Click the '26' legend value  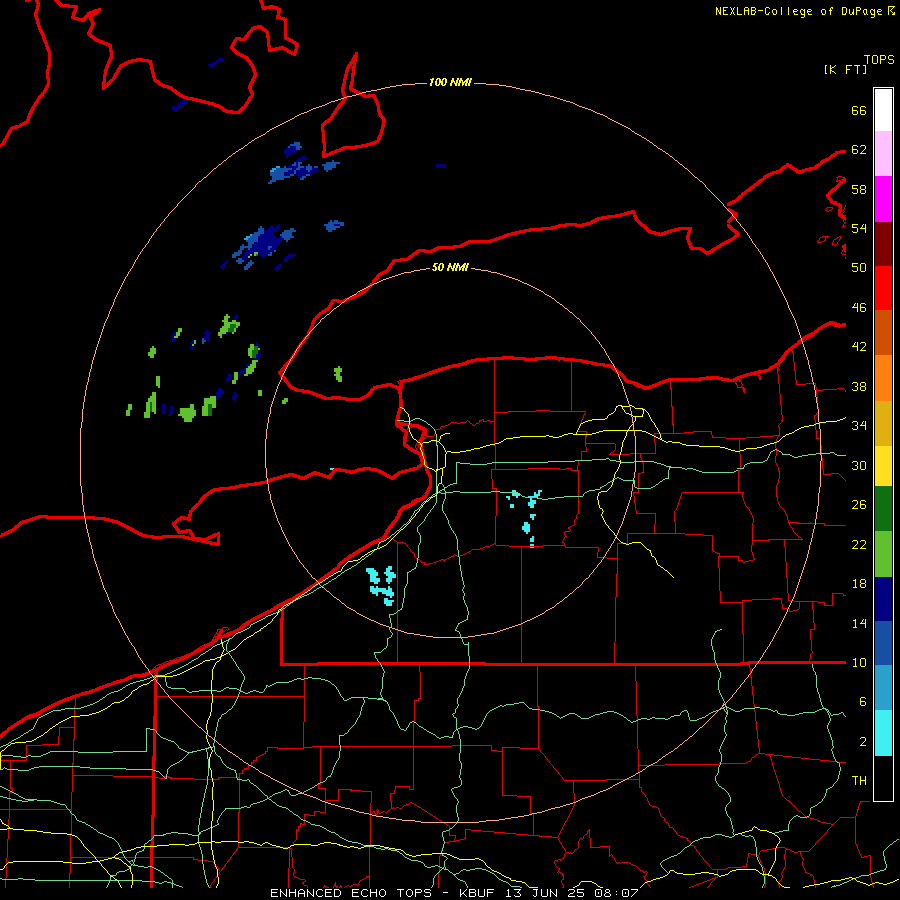859,505
